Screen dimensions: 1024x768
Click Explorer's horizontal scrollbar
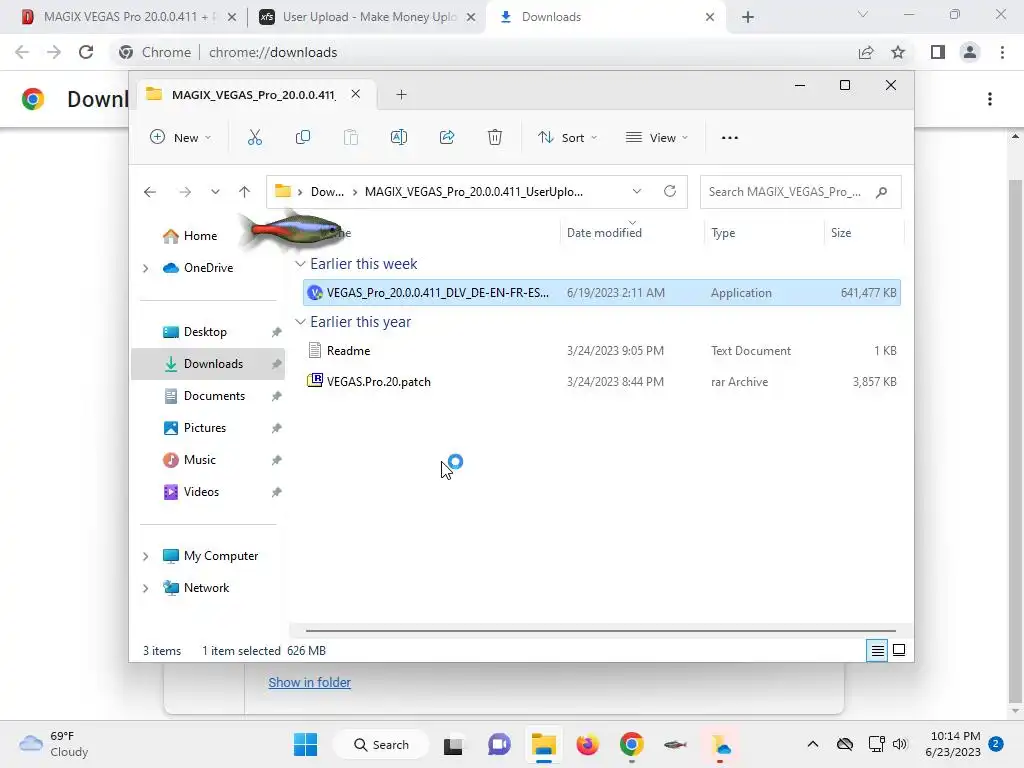click(x=600, y=631)
